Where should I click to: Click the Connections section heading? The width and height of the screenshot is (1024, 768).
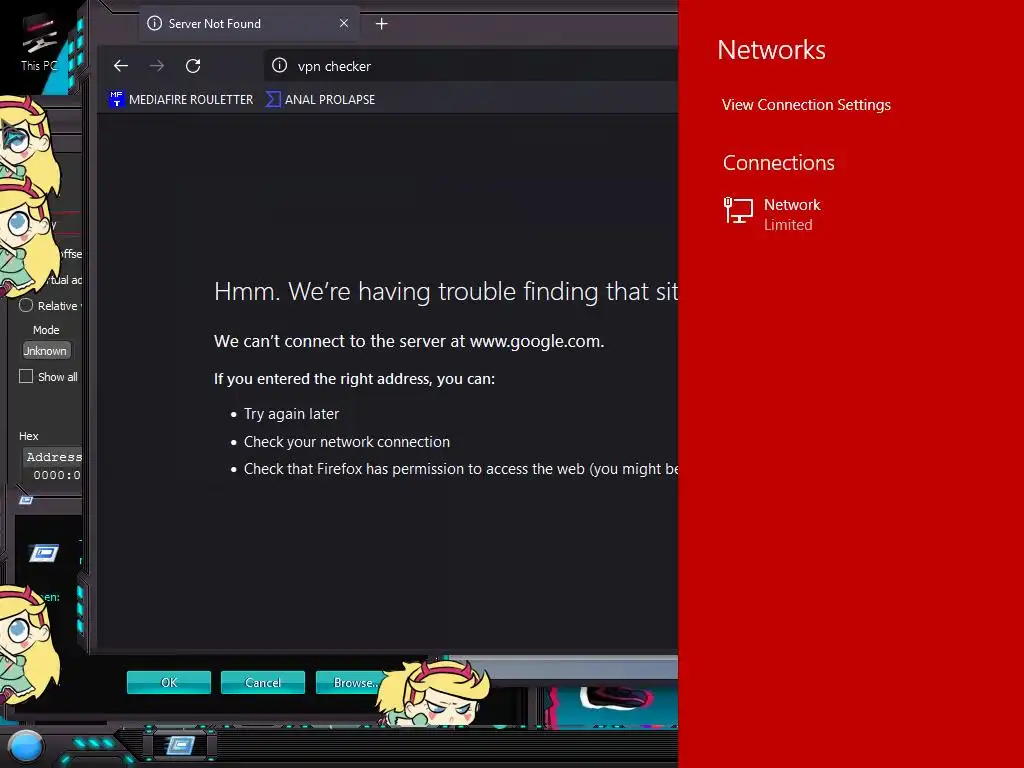tap(778, 163)
